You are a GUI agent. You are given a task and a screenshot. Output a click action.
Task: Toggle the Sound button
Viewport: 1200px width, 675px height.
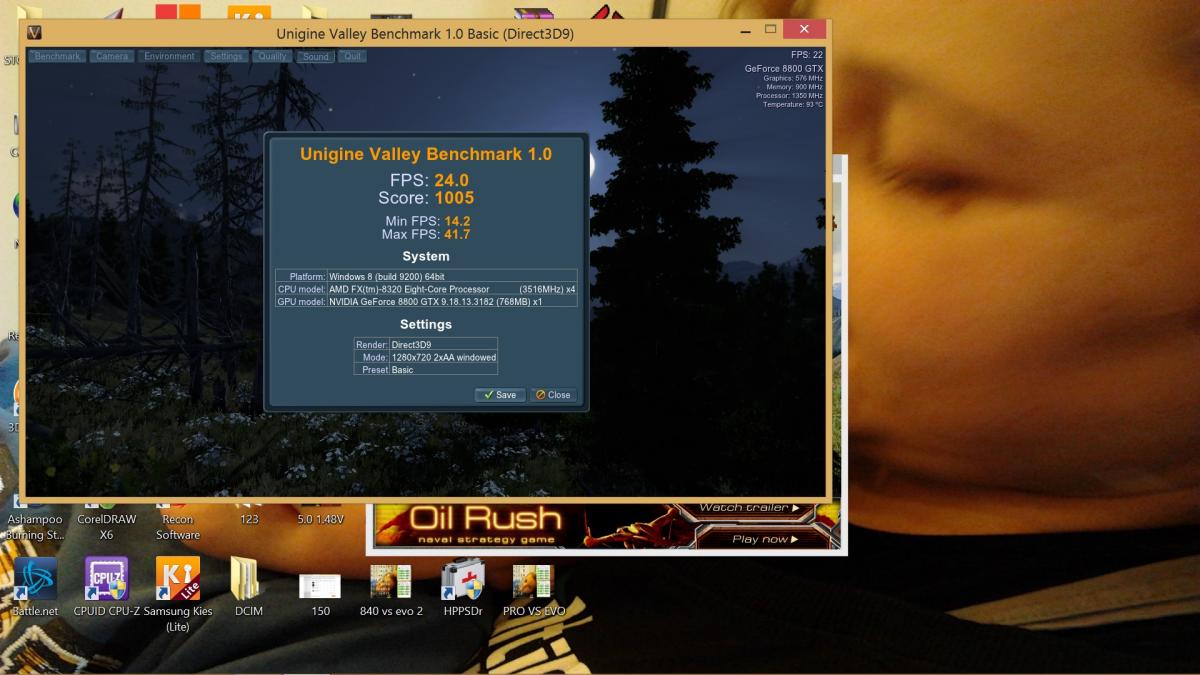pyautogui.click(x=316, y=57)
